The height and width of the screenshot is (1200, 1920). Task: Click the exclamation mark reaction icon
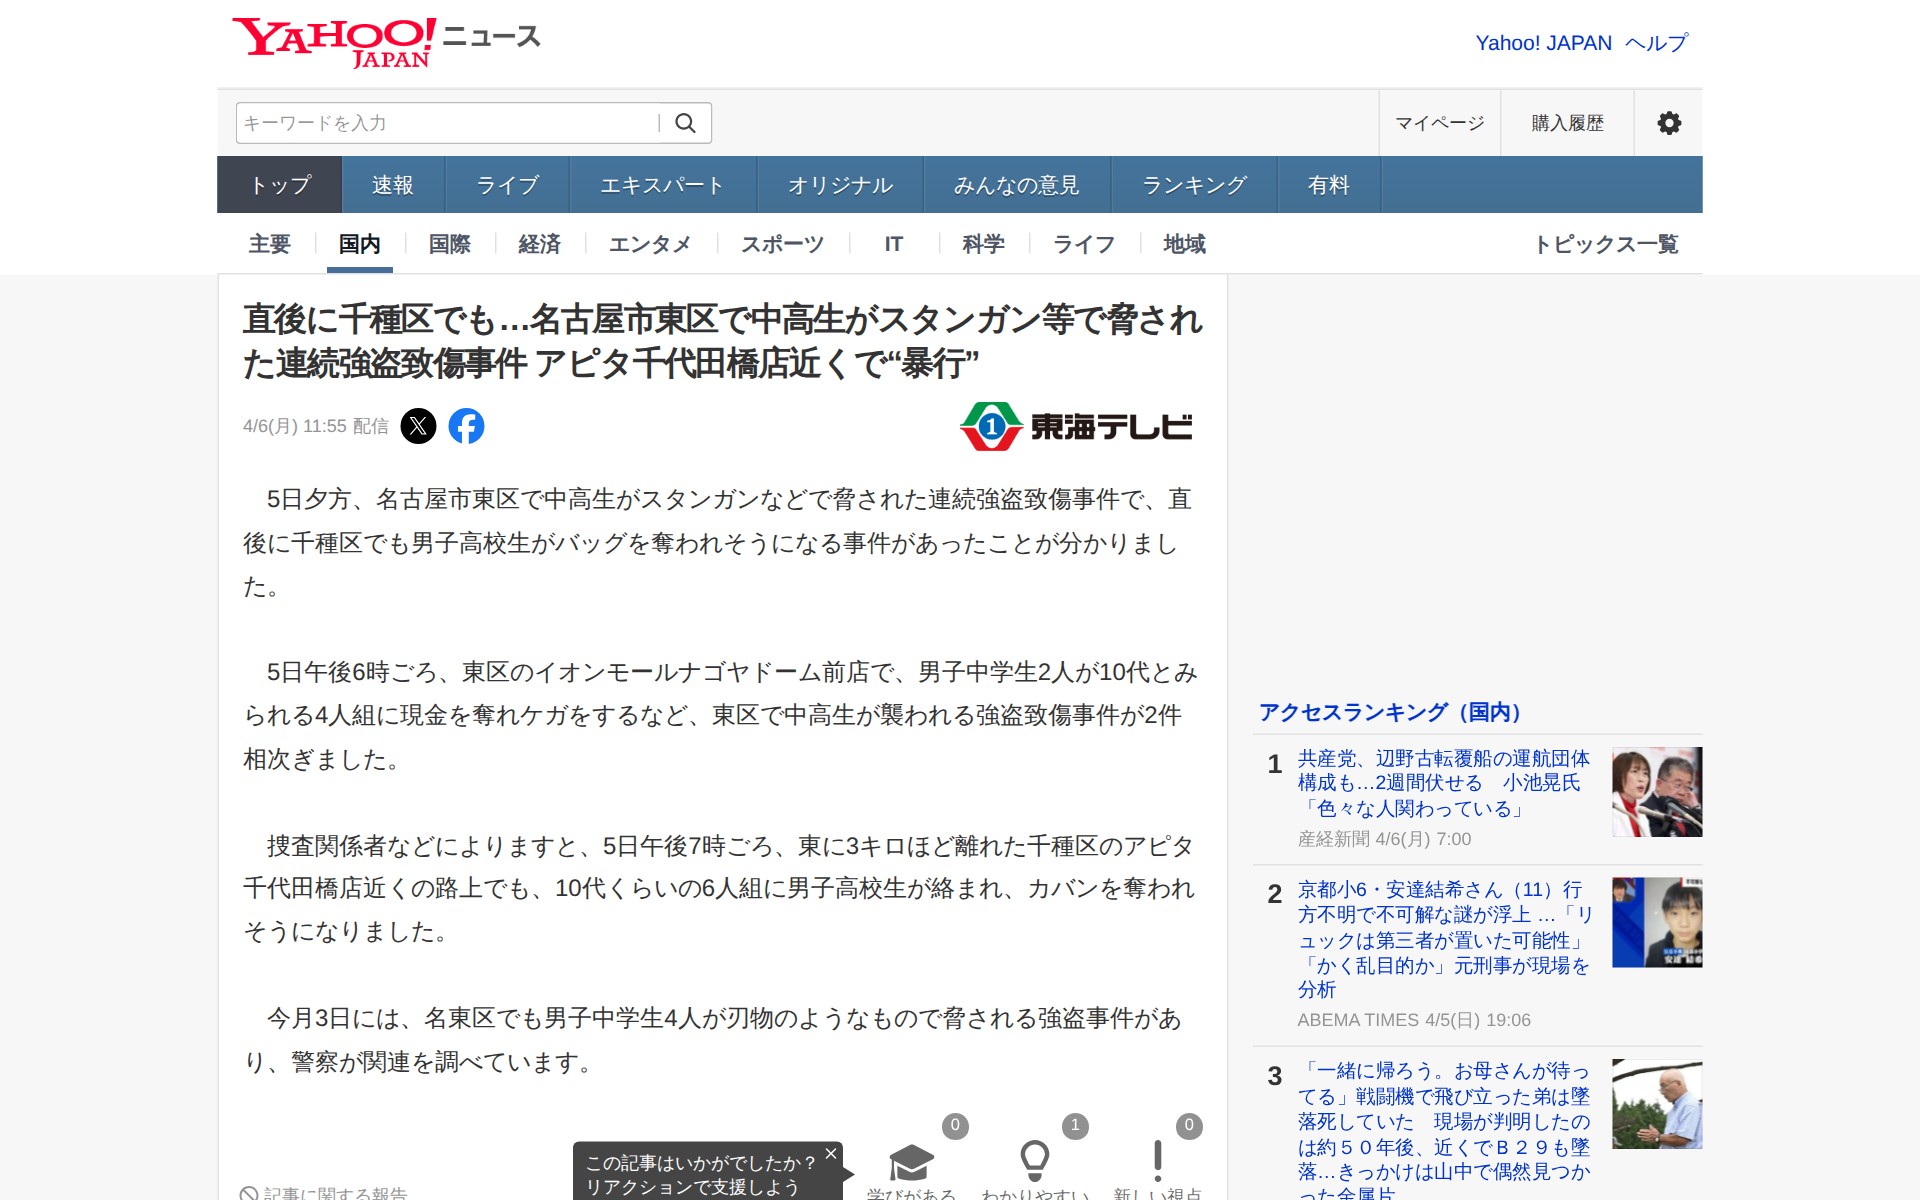pos(1157,1160)
